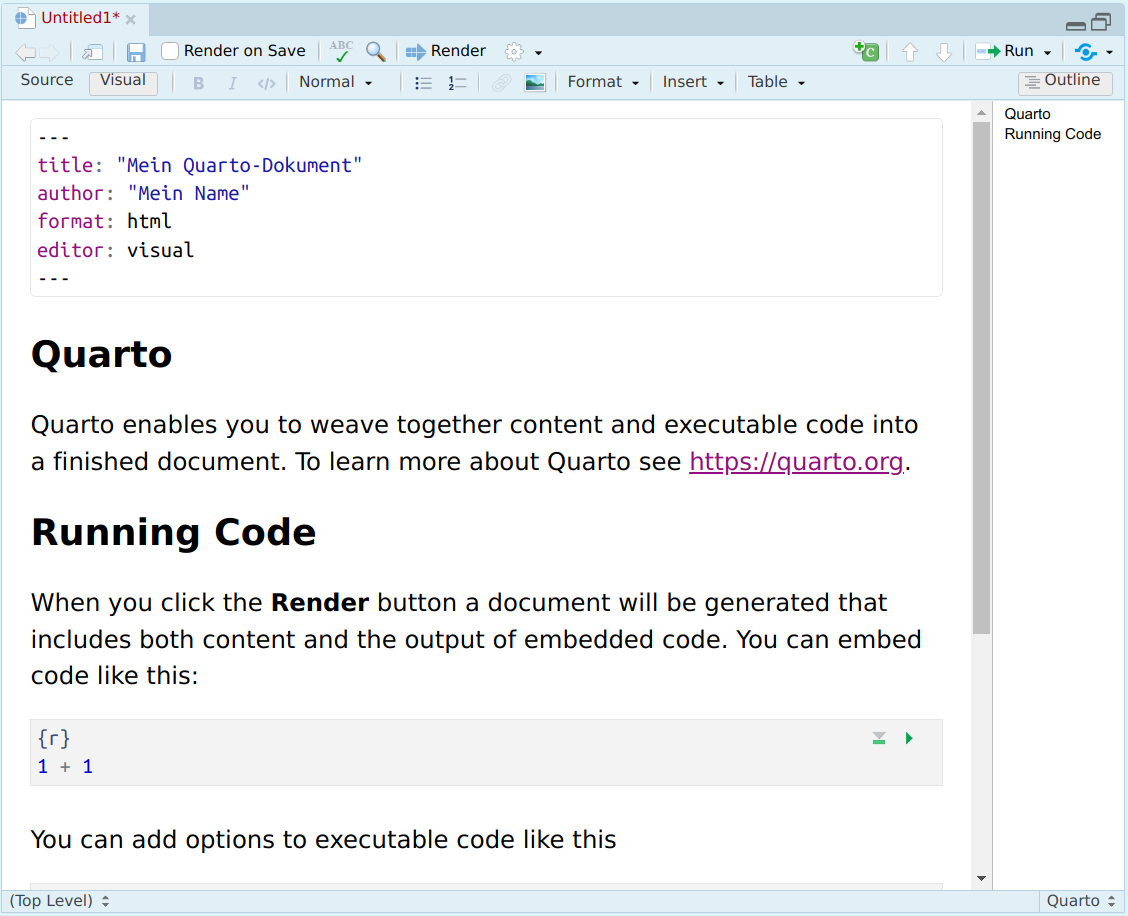Run the current line or selection
Screen dimensions: 1128x916
(1004, 51)
